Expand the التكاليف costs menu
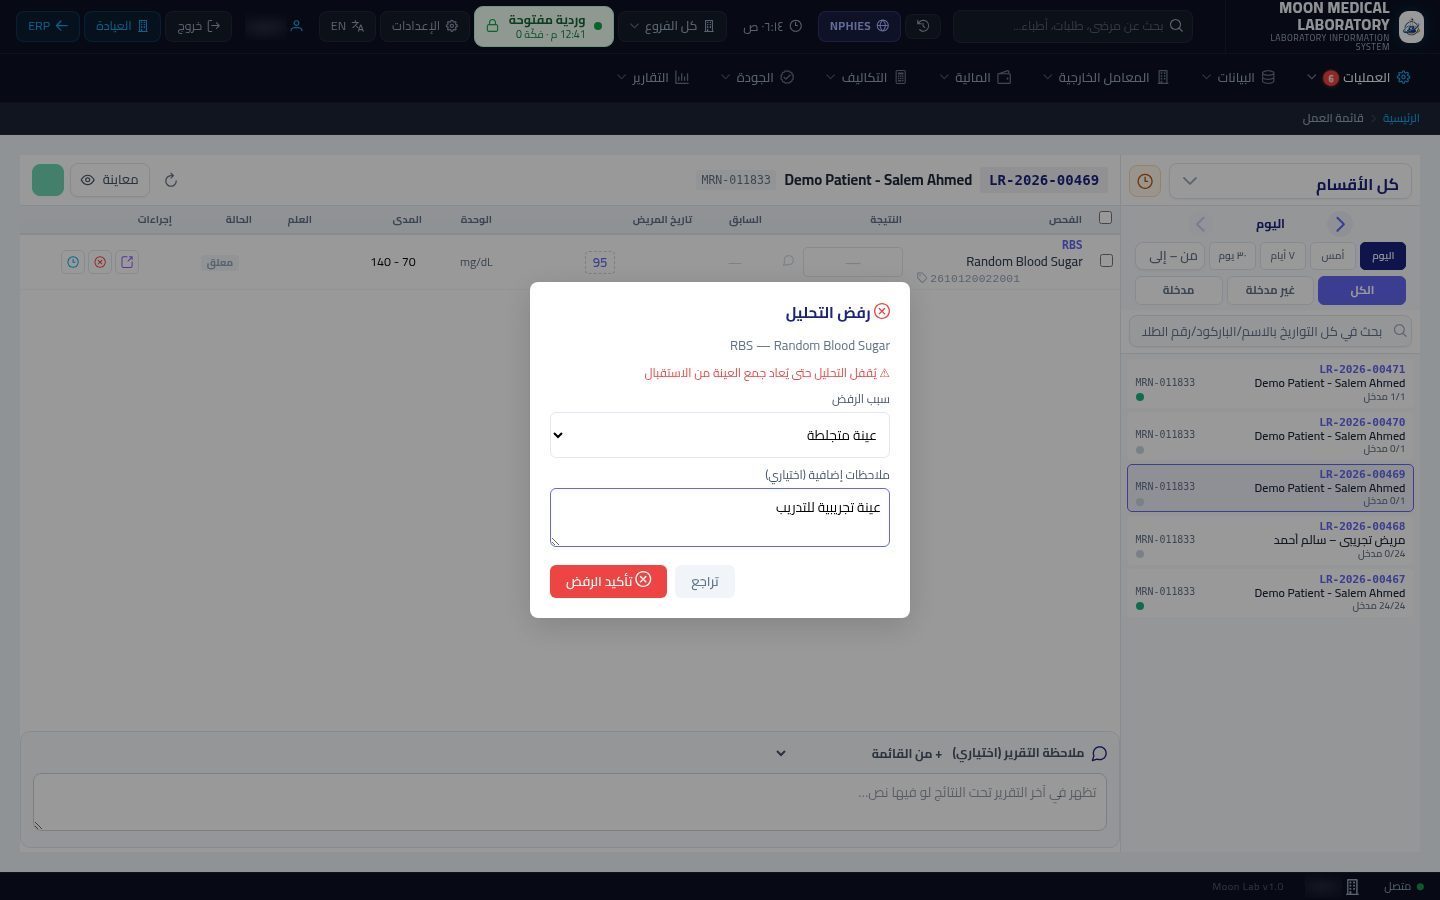1440x900 pixels. tap(866, 77)
